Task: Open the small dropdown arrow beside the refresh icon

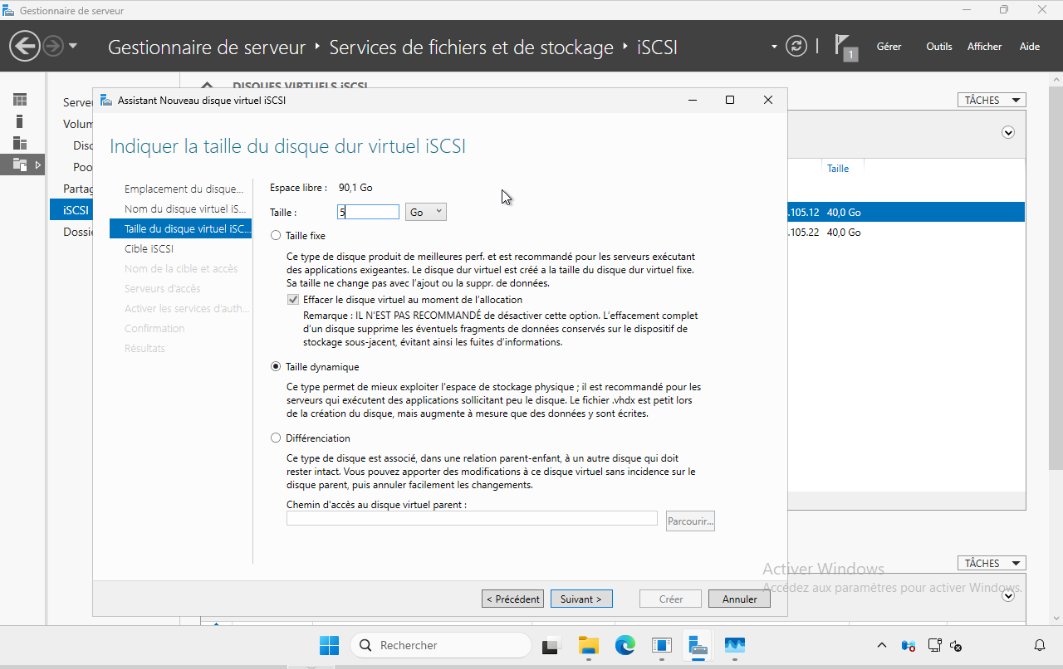Action: pyautogui.click(x=774, y=47)
